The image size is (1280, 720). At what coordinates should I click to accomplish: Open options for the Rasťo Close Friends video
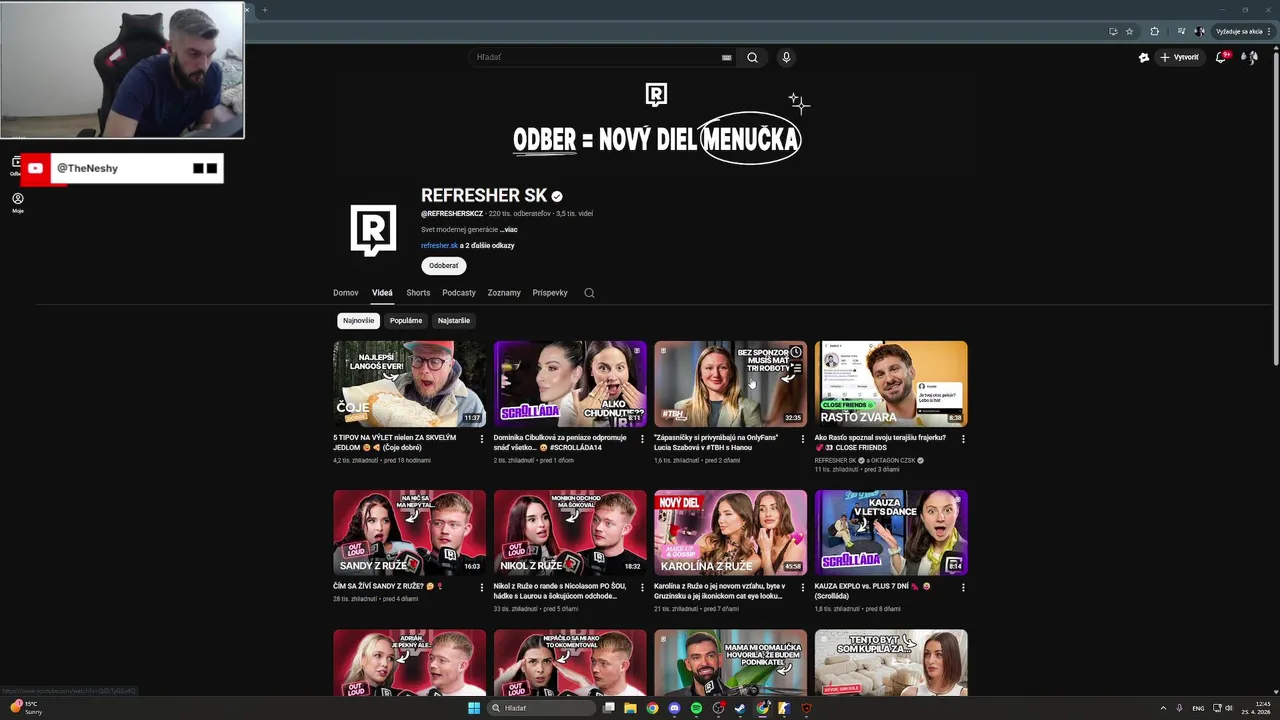[963, 439]
